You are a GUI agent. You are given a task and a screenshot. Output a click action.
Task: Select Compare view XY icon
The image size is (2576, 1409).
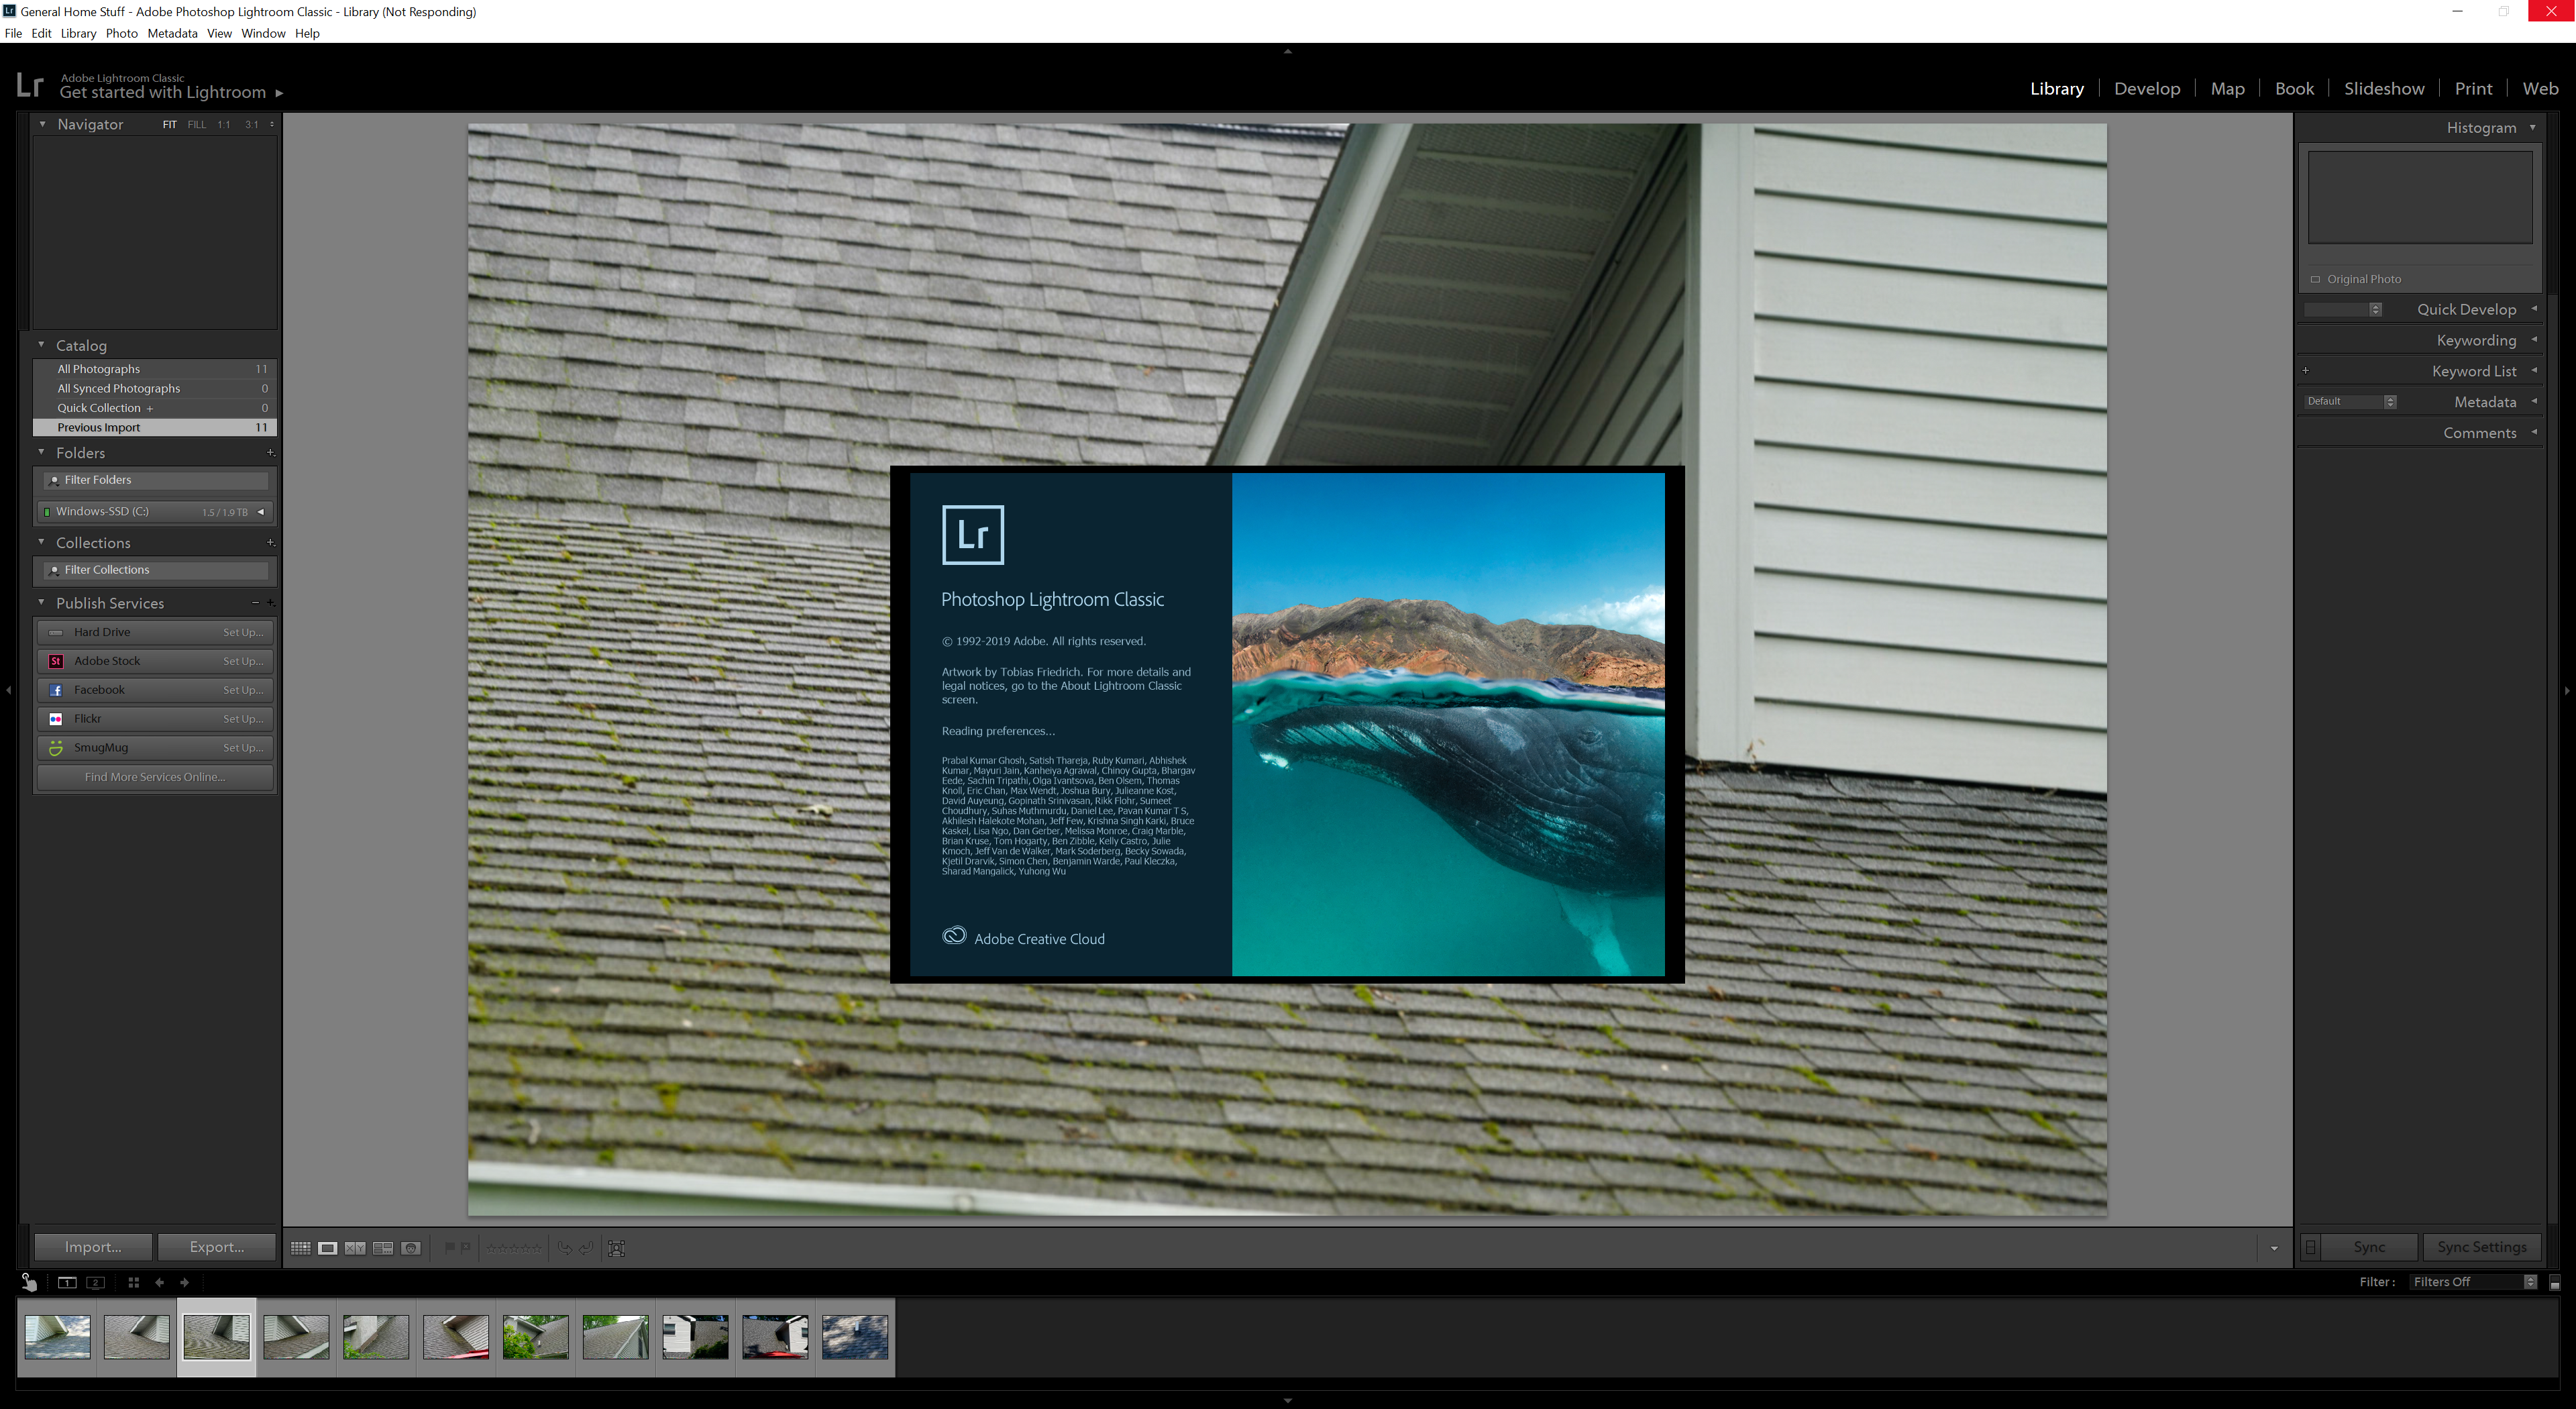pyautogui.click(x=355, y=1248)
